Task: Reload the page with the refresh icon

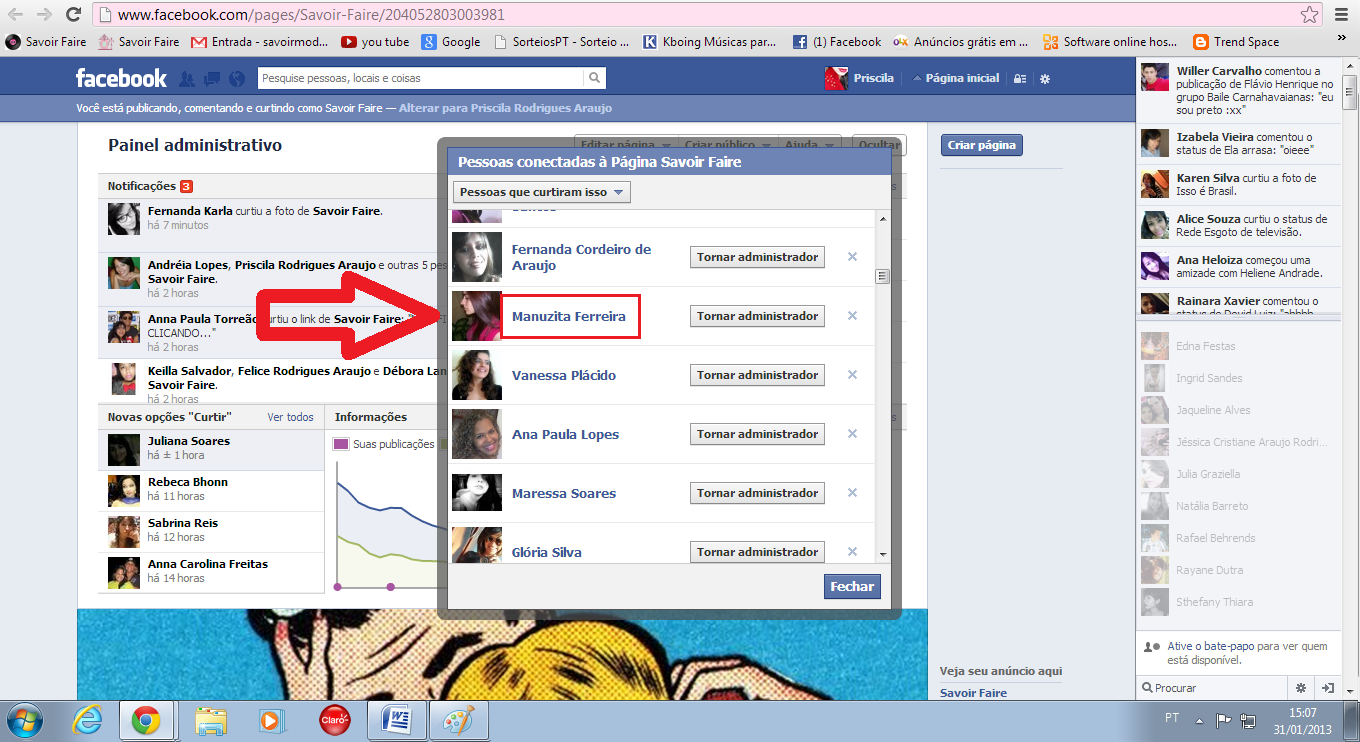Action: [x=73, y=15]
